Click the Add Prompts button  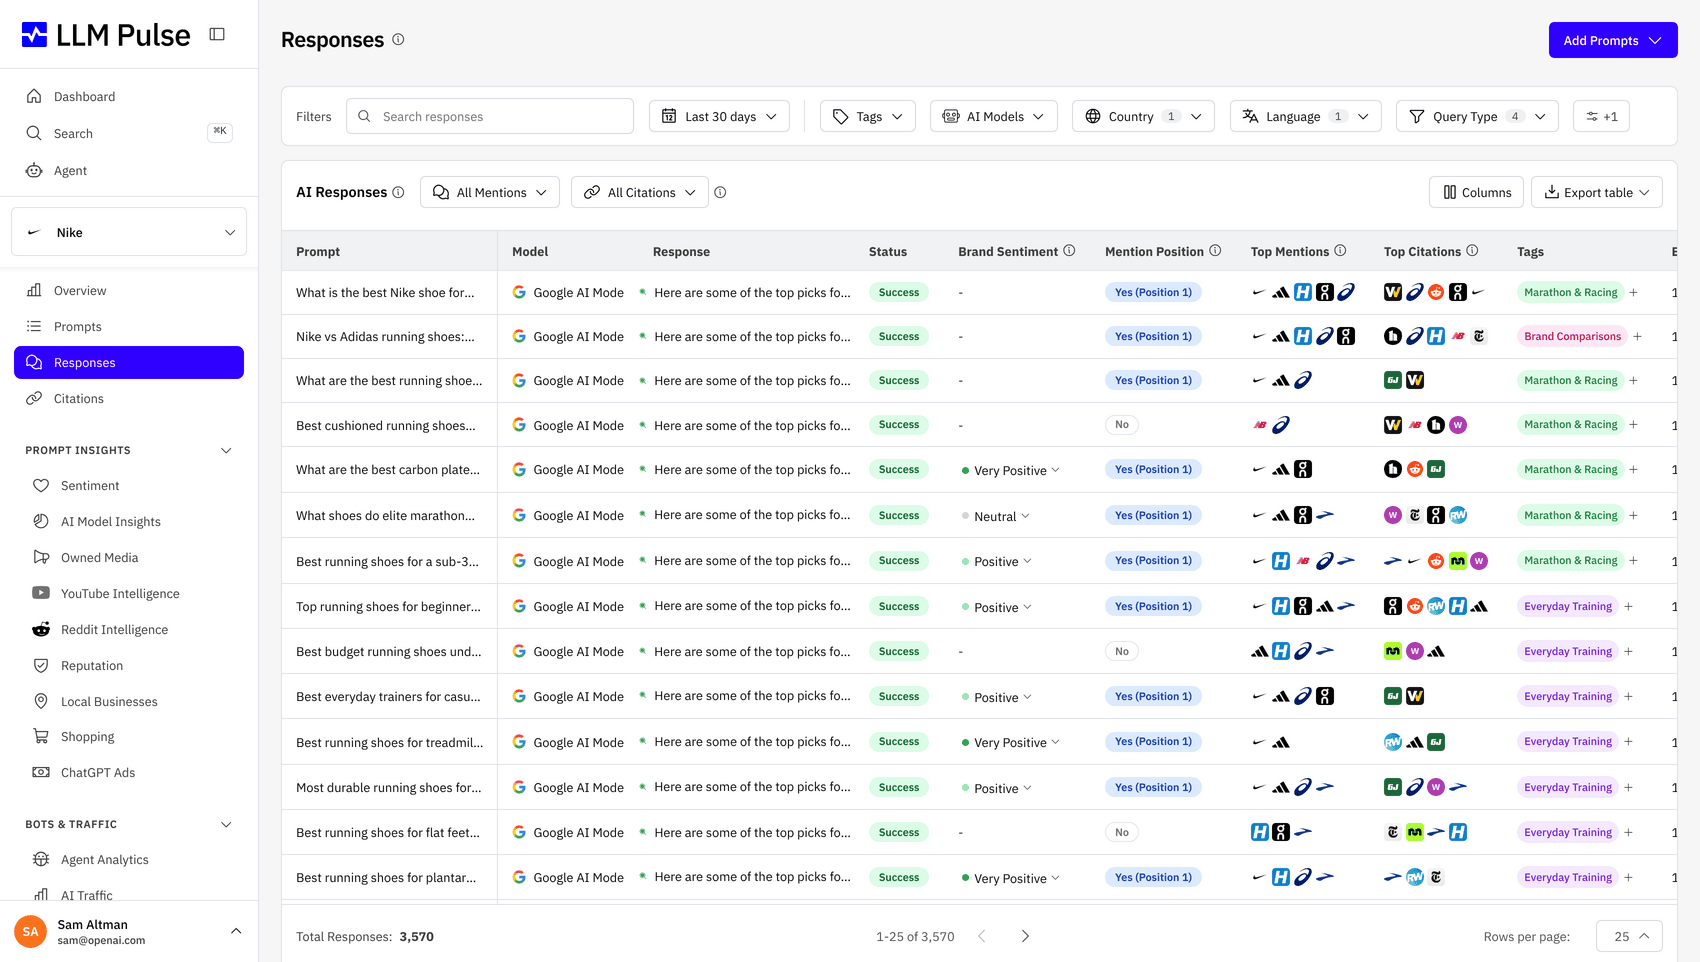coord(1612,40)
